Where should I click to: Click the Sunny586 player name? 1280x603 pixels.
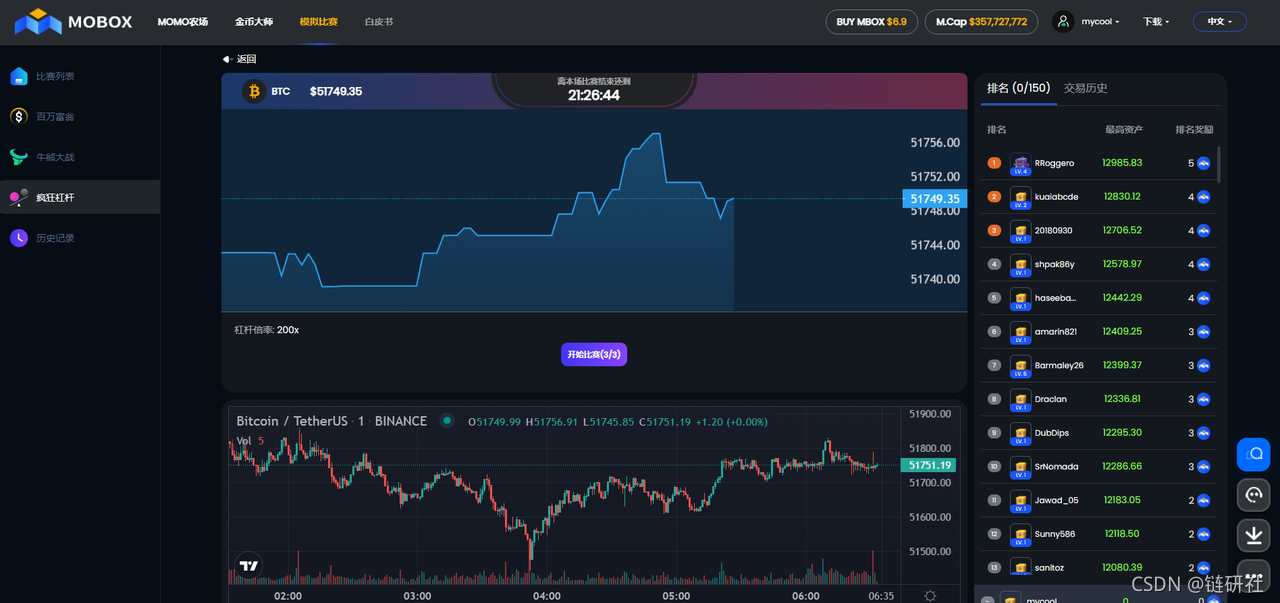(x=1055, y=534)
